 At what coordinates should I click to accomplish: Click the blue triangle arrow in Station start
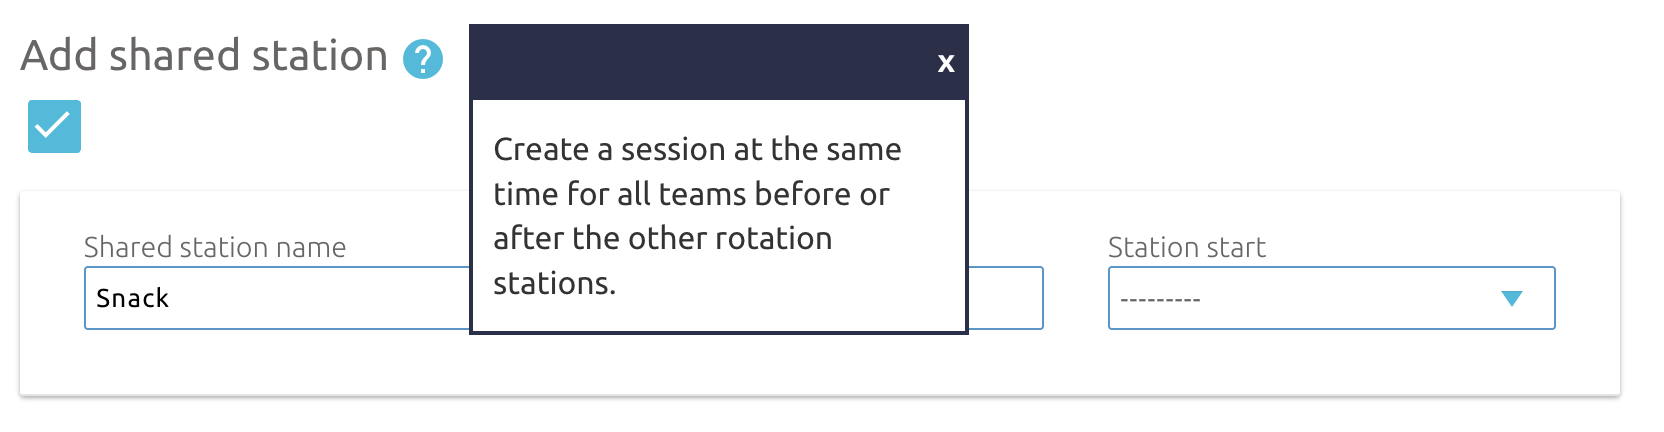click(1512, 298)
